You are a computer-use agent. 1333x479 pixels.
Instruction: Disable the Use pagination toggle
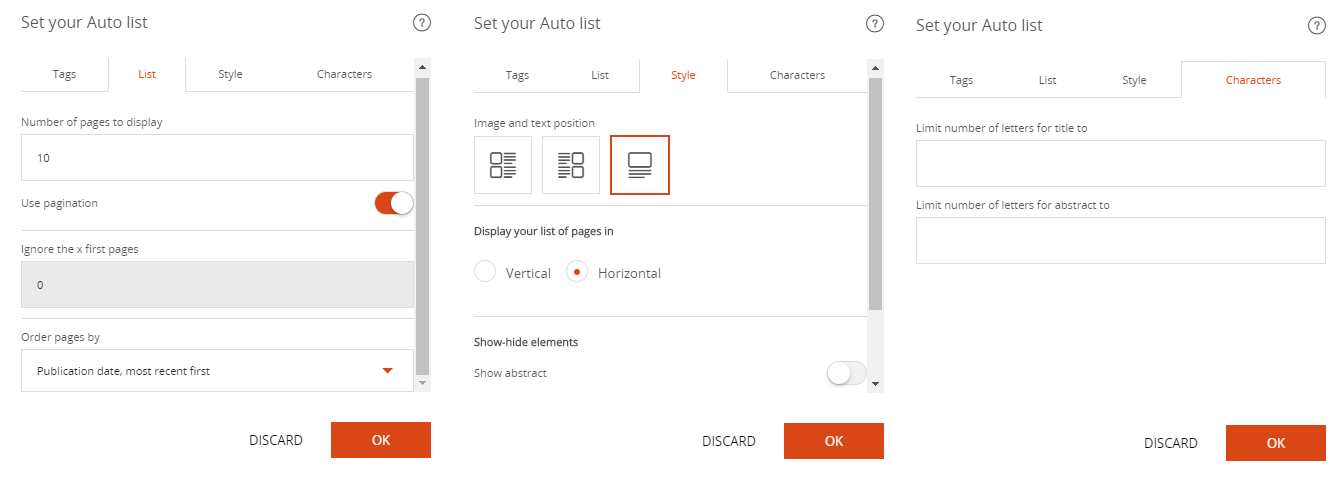coord(394,203)
